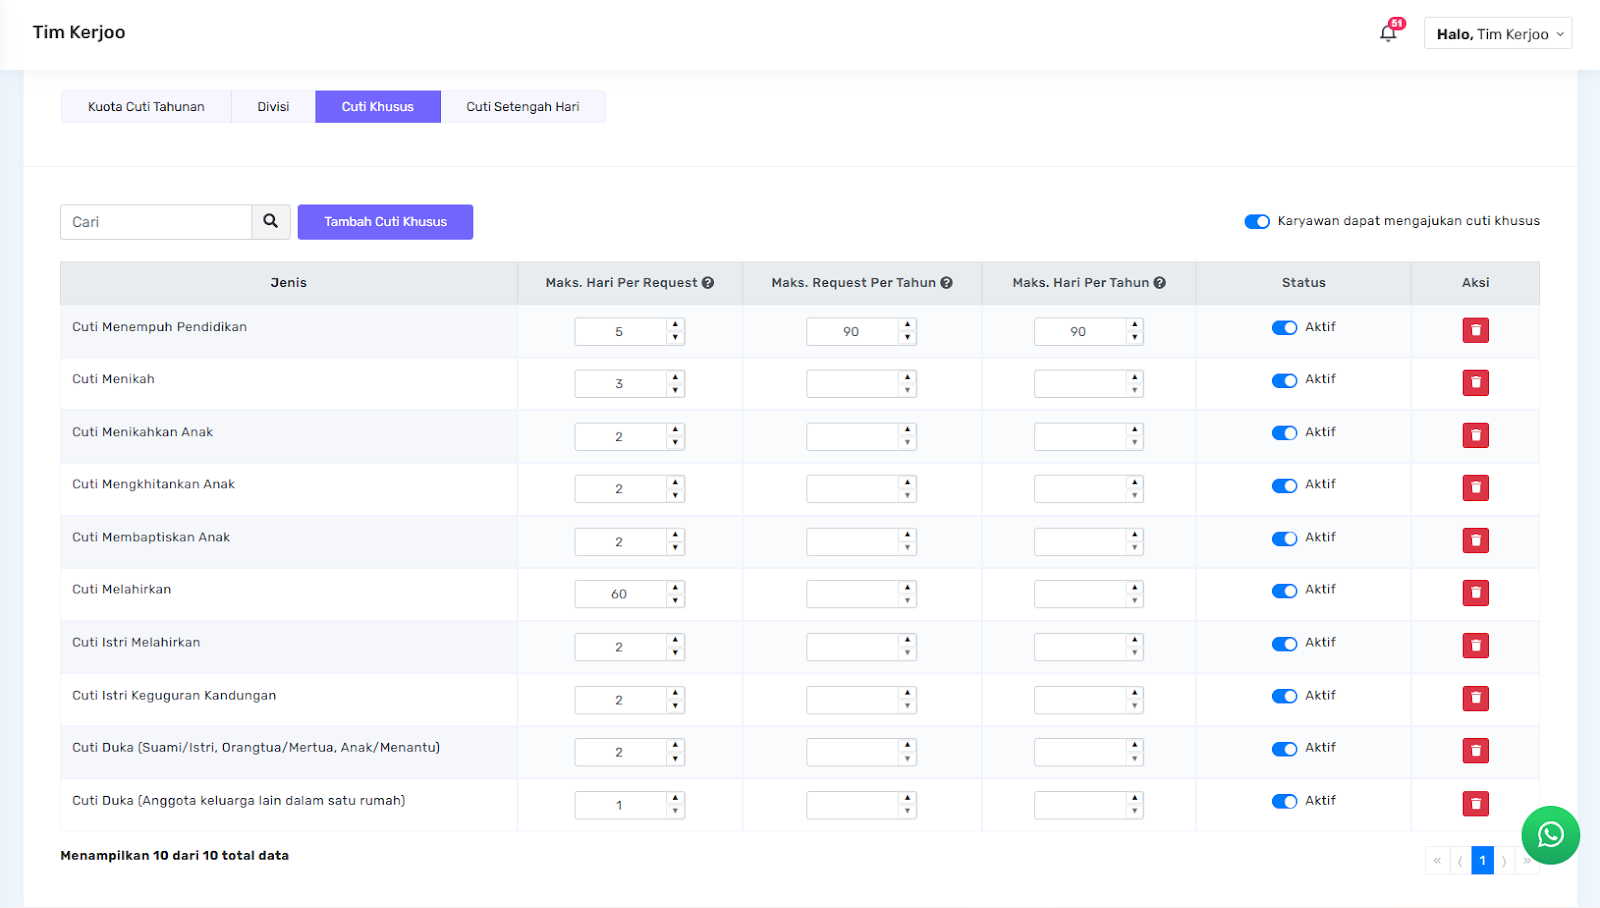1600x908 pixels.
Task: Increase Cuti Menempuh Pendidikan days per request
Action: pos(676,325)
